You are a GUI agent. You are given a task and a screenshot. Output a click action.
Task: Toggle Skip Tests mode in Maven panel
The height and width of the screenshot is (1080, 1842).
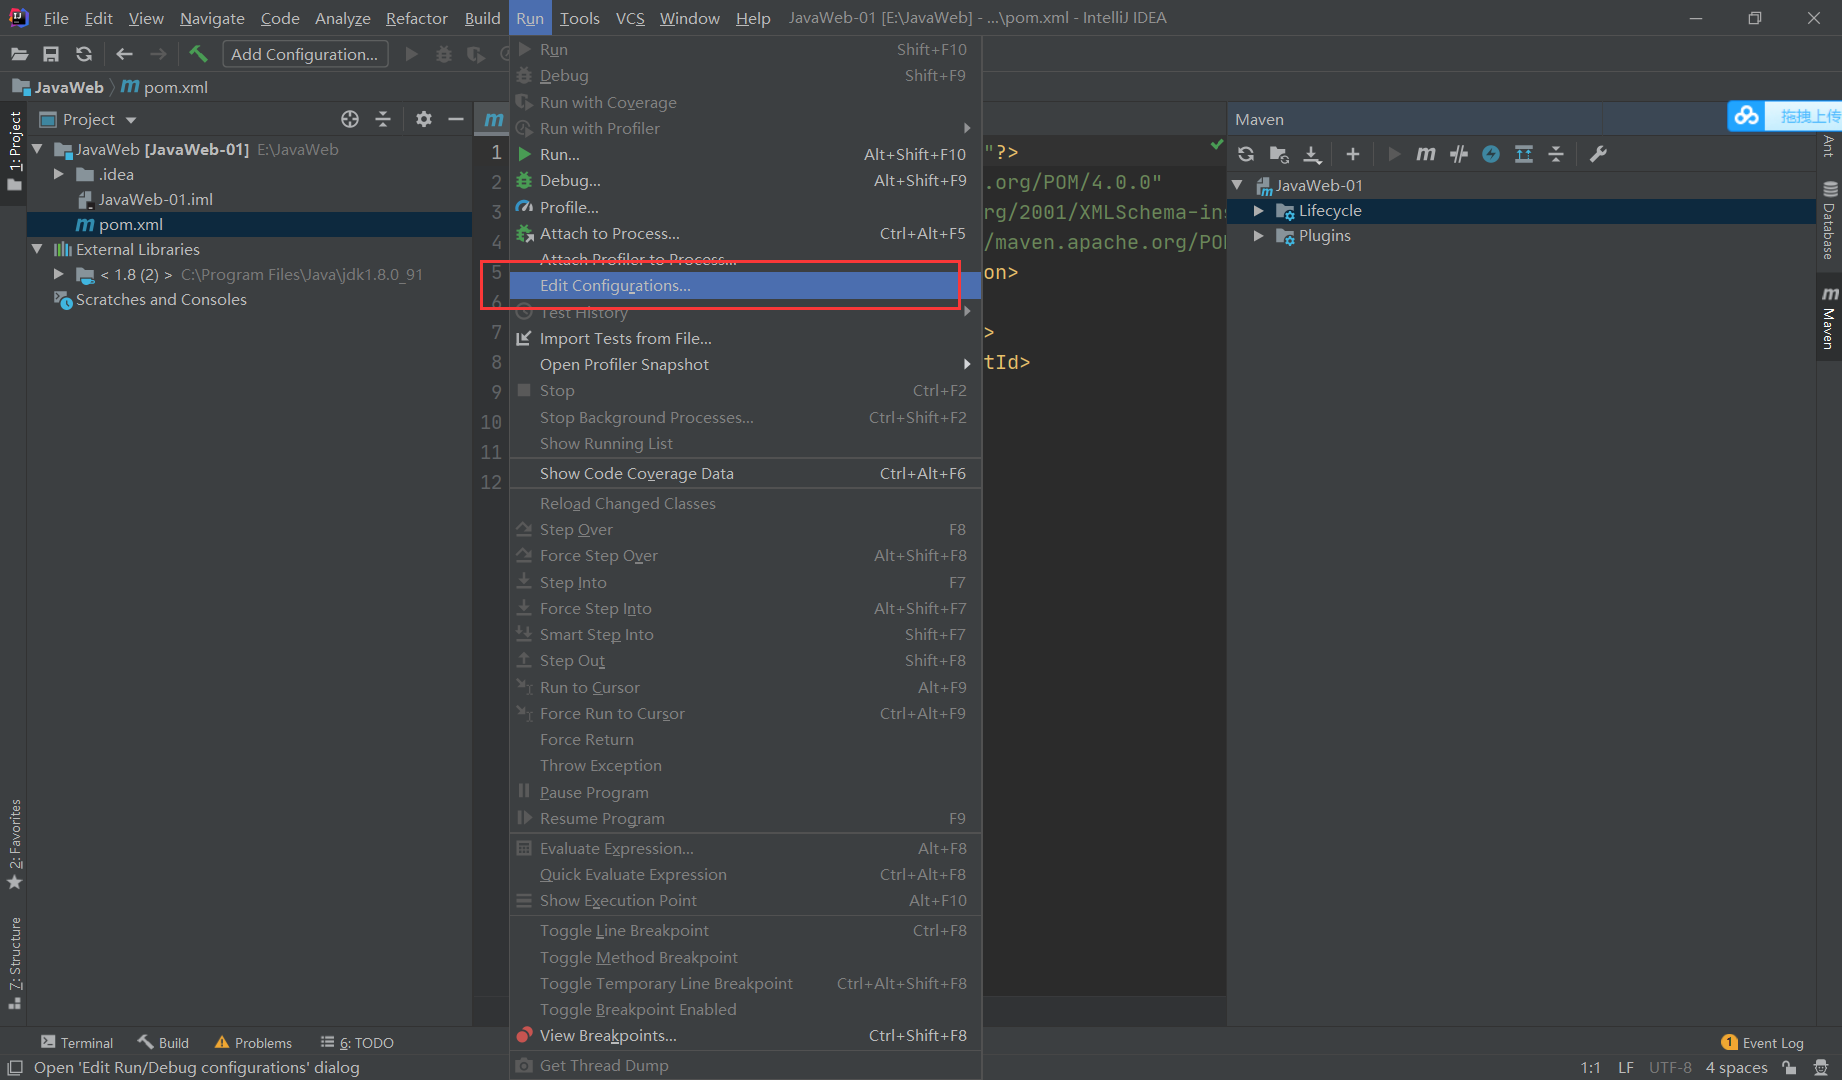click(x=1458, y=154)
